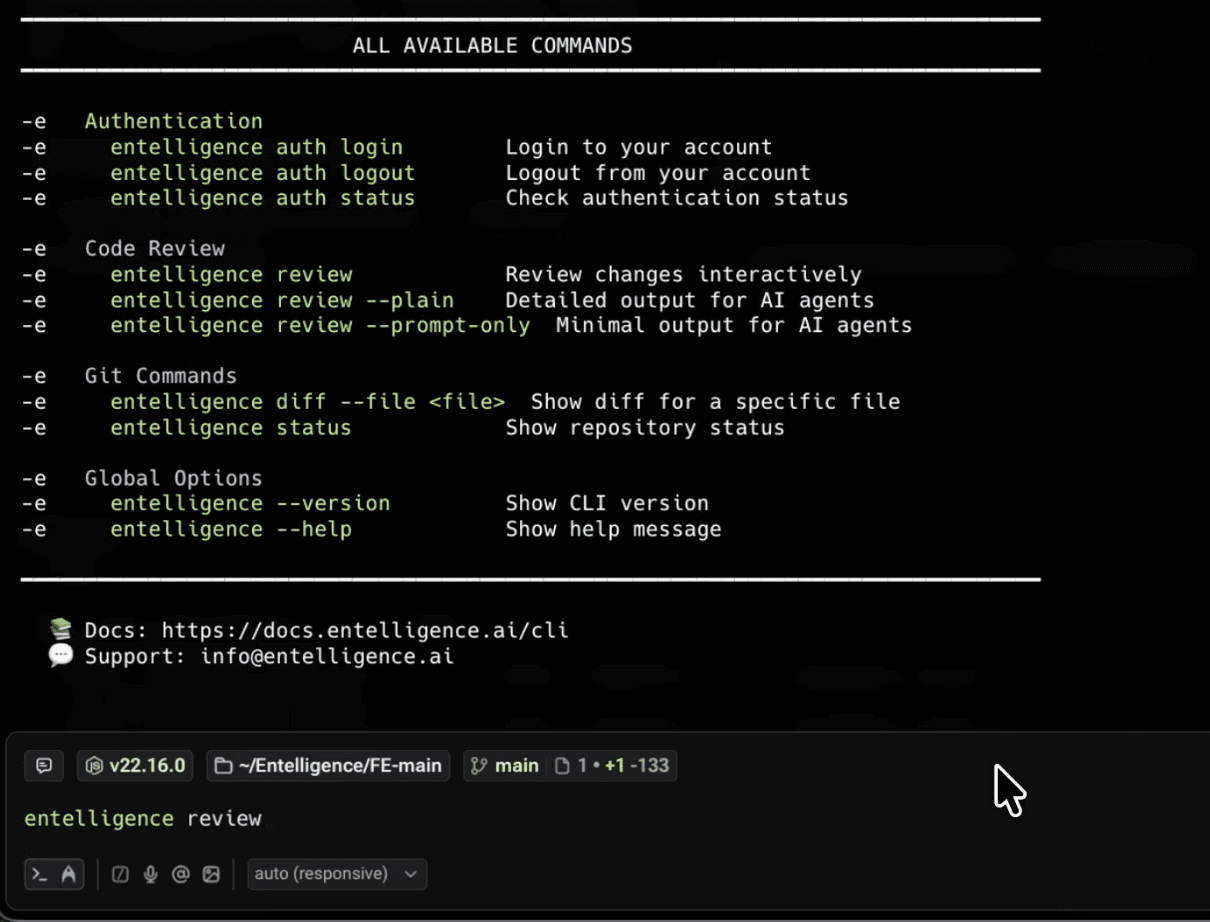Image resolution: width=1210 pixels, height=922 pixels.
Task: Click the 'entelligence auth login' command text
Action: [256, 147]
